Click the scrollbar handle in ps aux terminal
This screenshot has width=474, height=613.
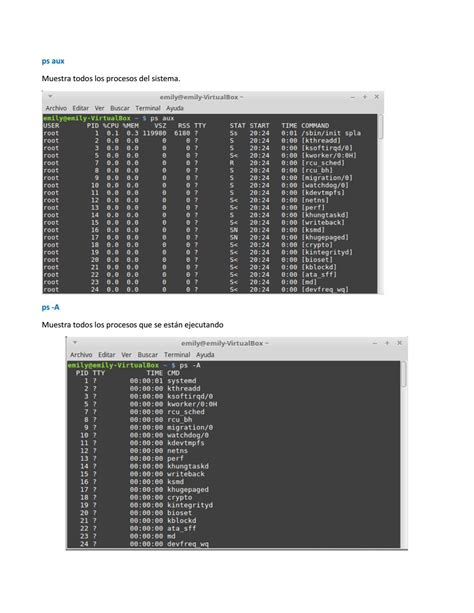[x=381, y=127]
